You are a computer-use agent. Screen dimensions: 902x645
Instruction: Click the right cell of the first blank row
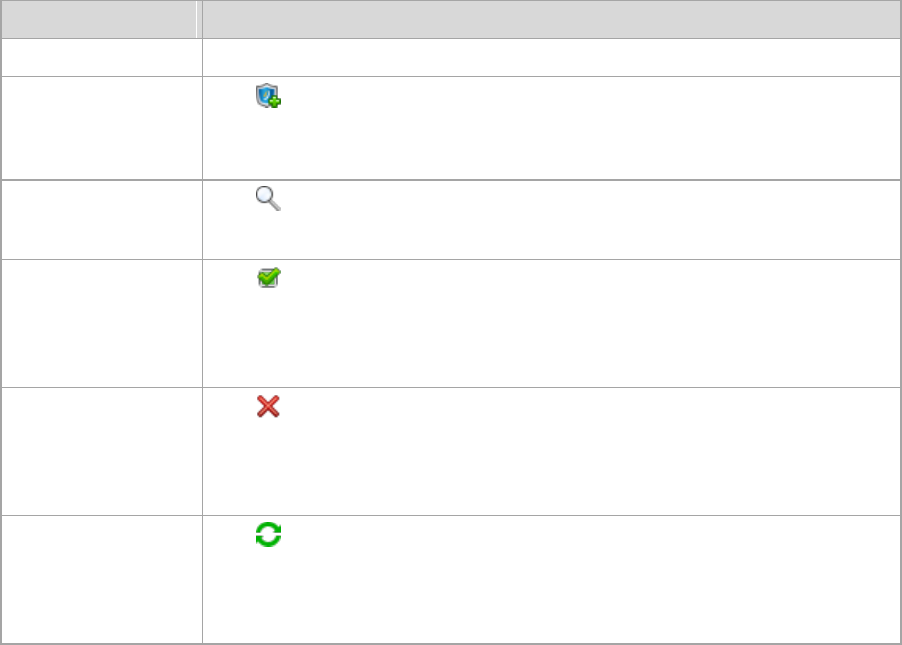[x=550, y=58]
